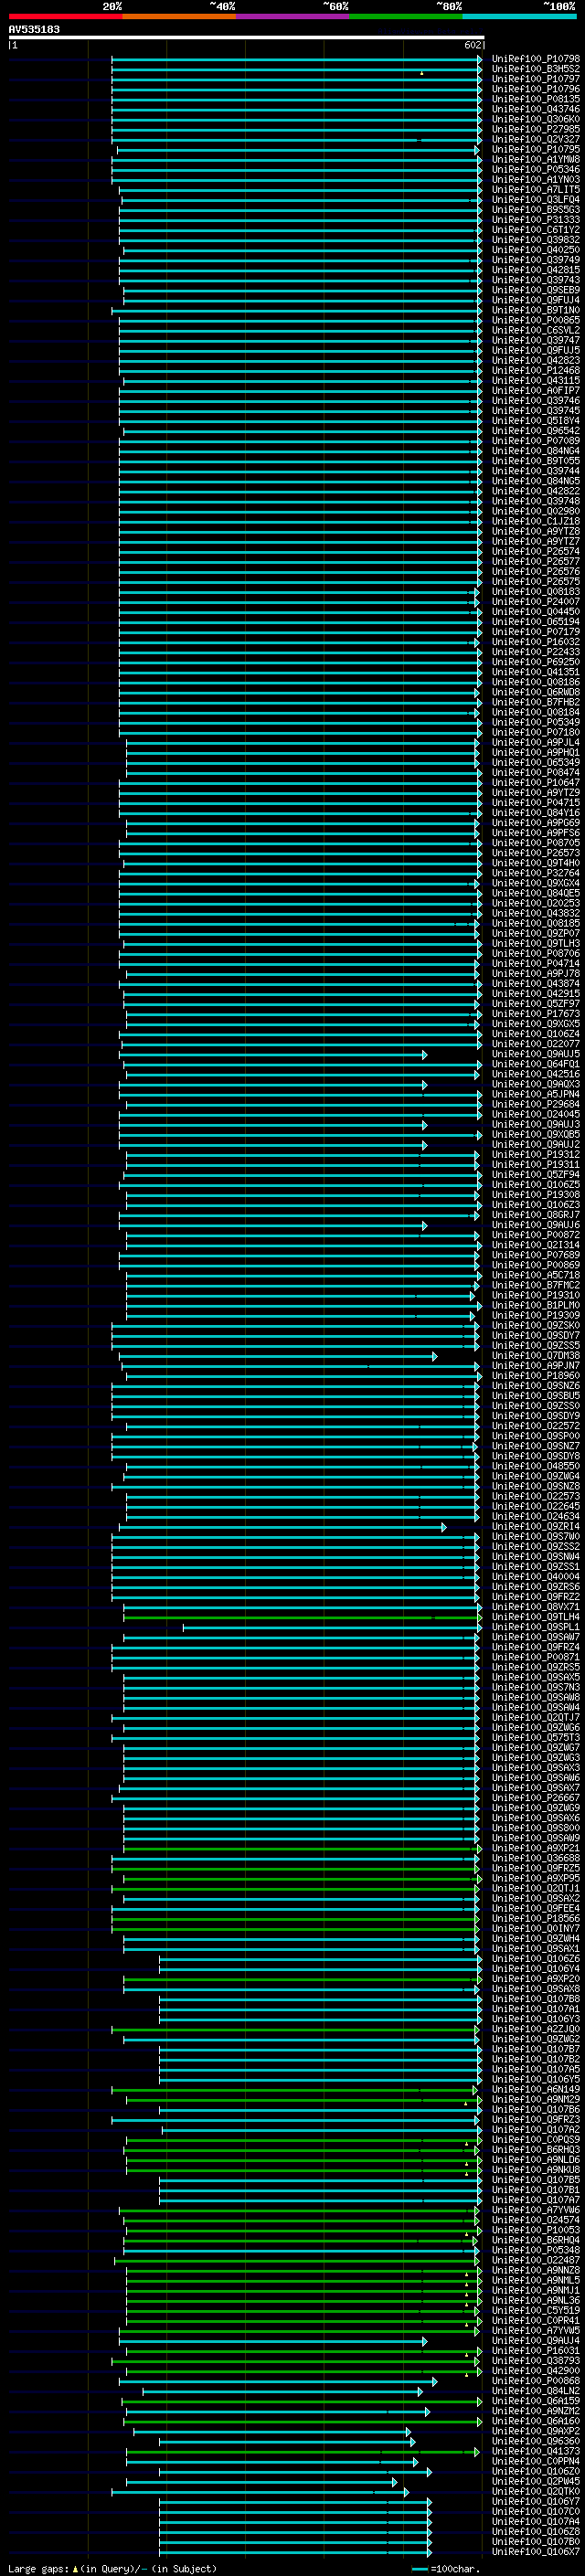Click the alignment arrowhead of the Q9AUJ4 row

(424, 2342)
